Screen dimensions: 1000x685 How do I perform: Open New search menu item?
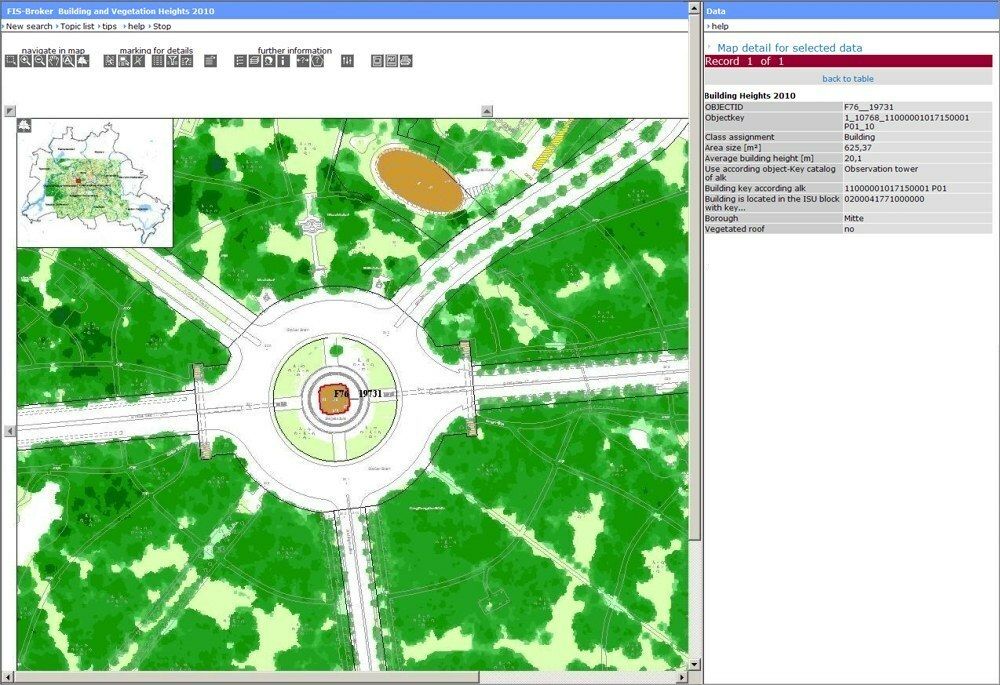tap(29, 26)
